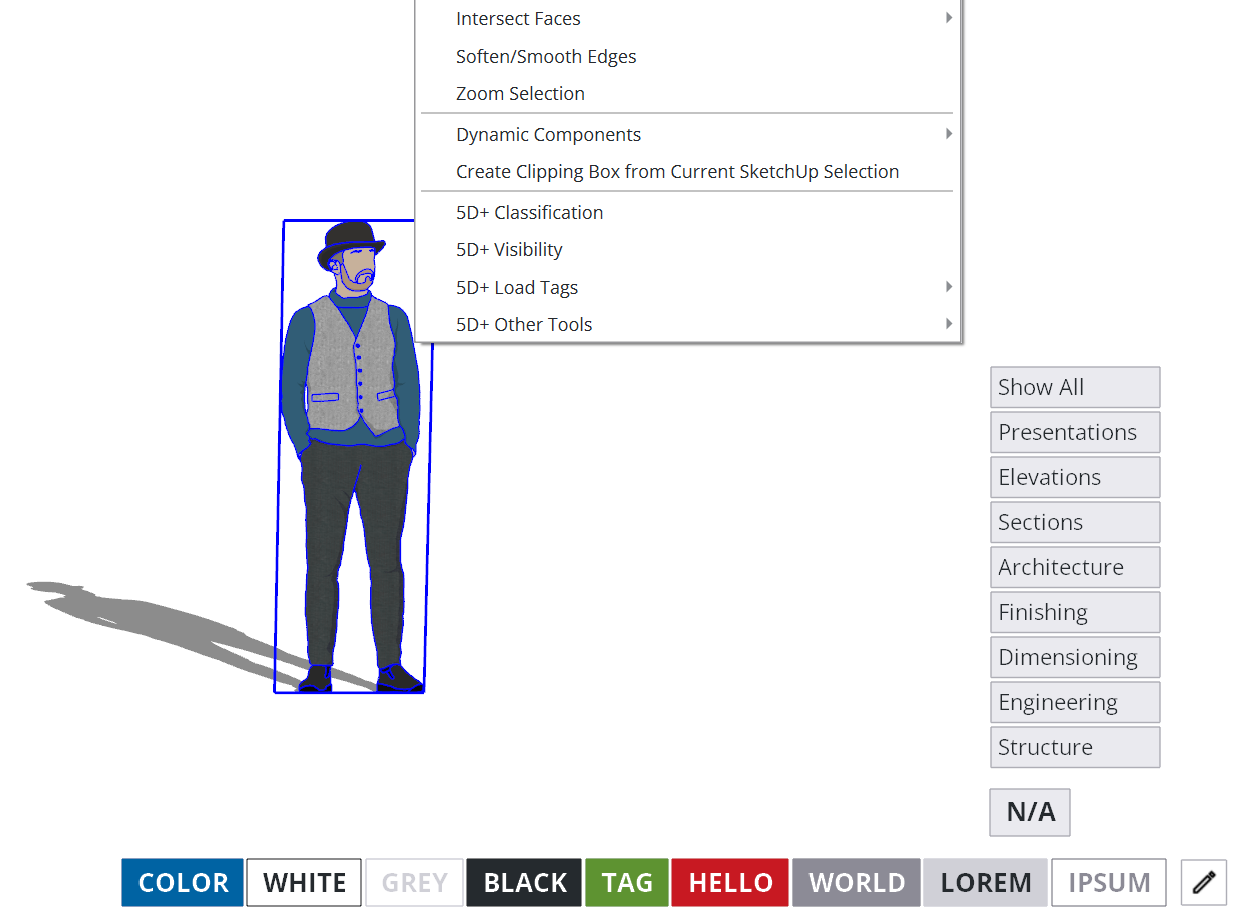Click Create Clipping Box from Current Selection
The width and height of the screenshot is (1237, 915).
pyautogui.click(x=677, y=171)
